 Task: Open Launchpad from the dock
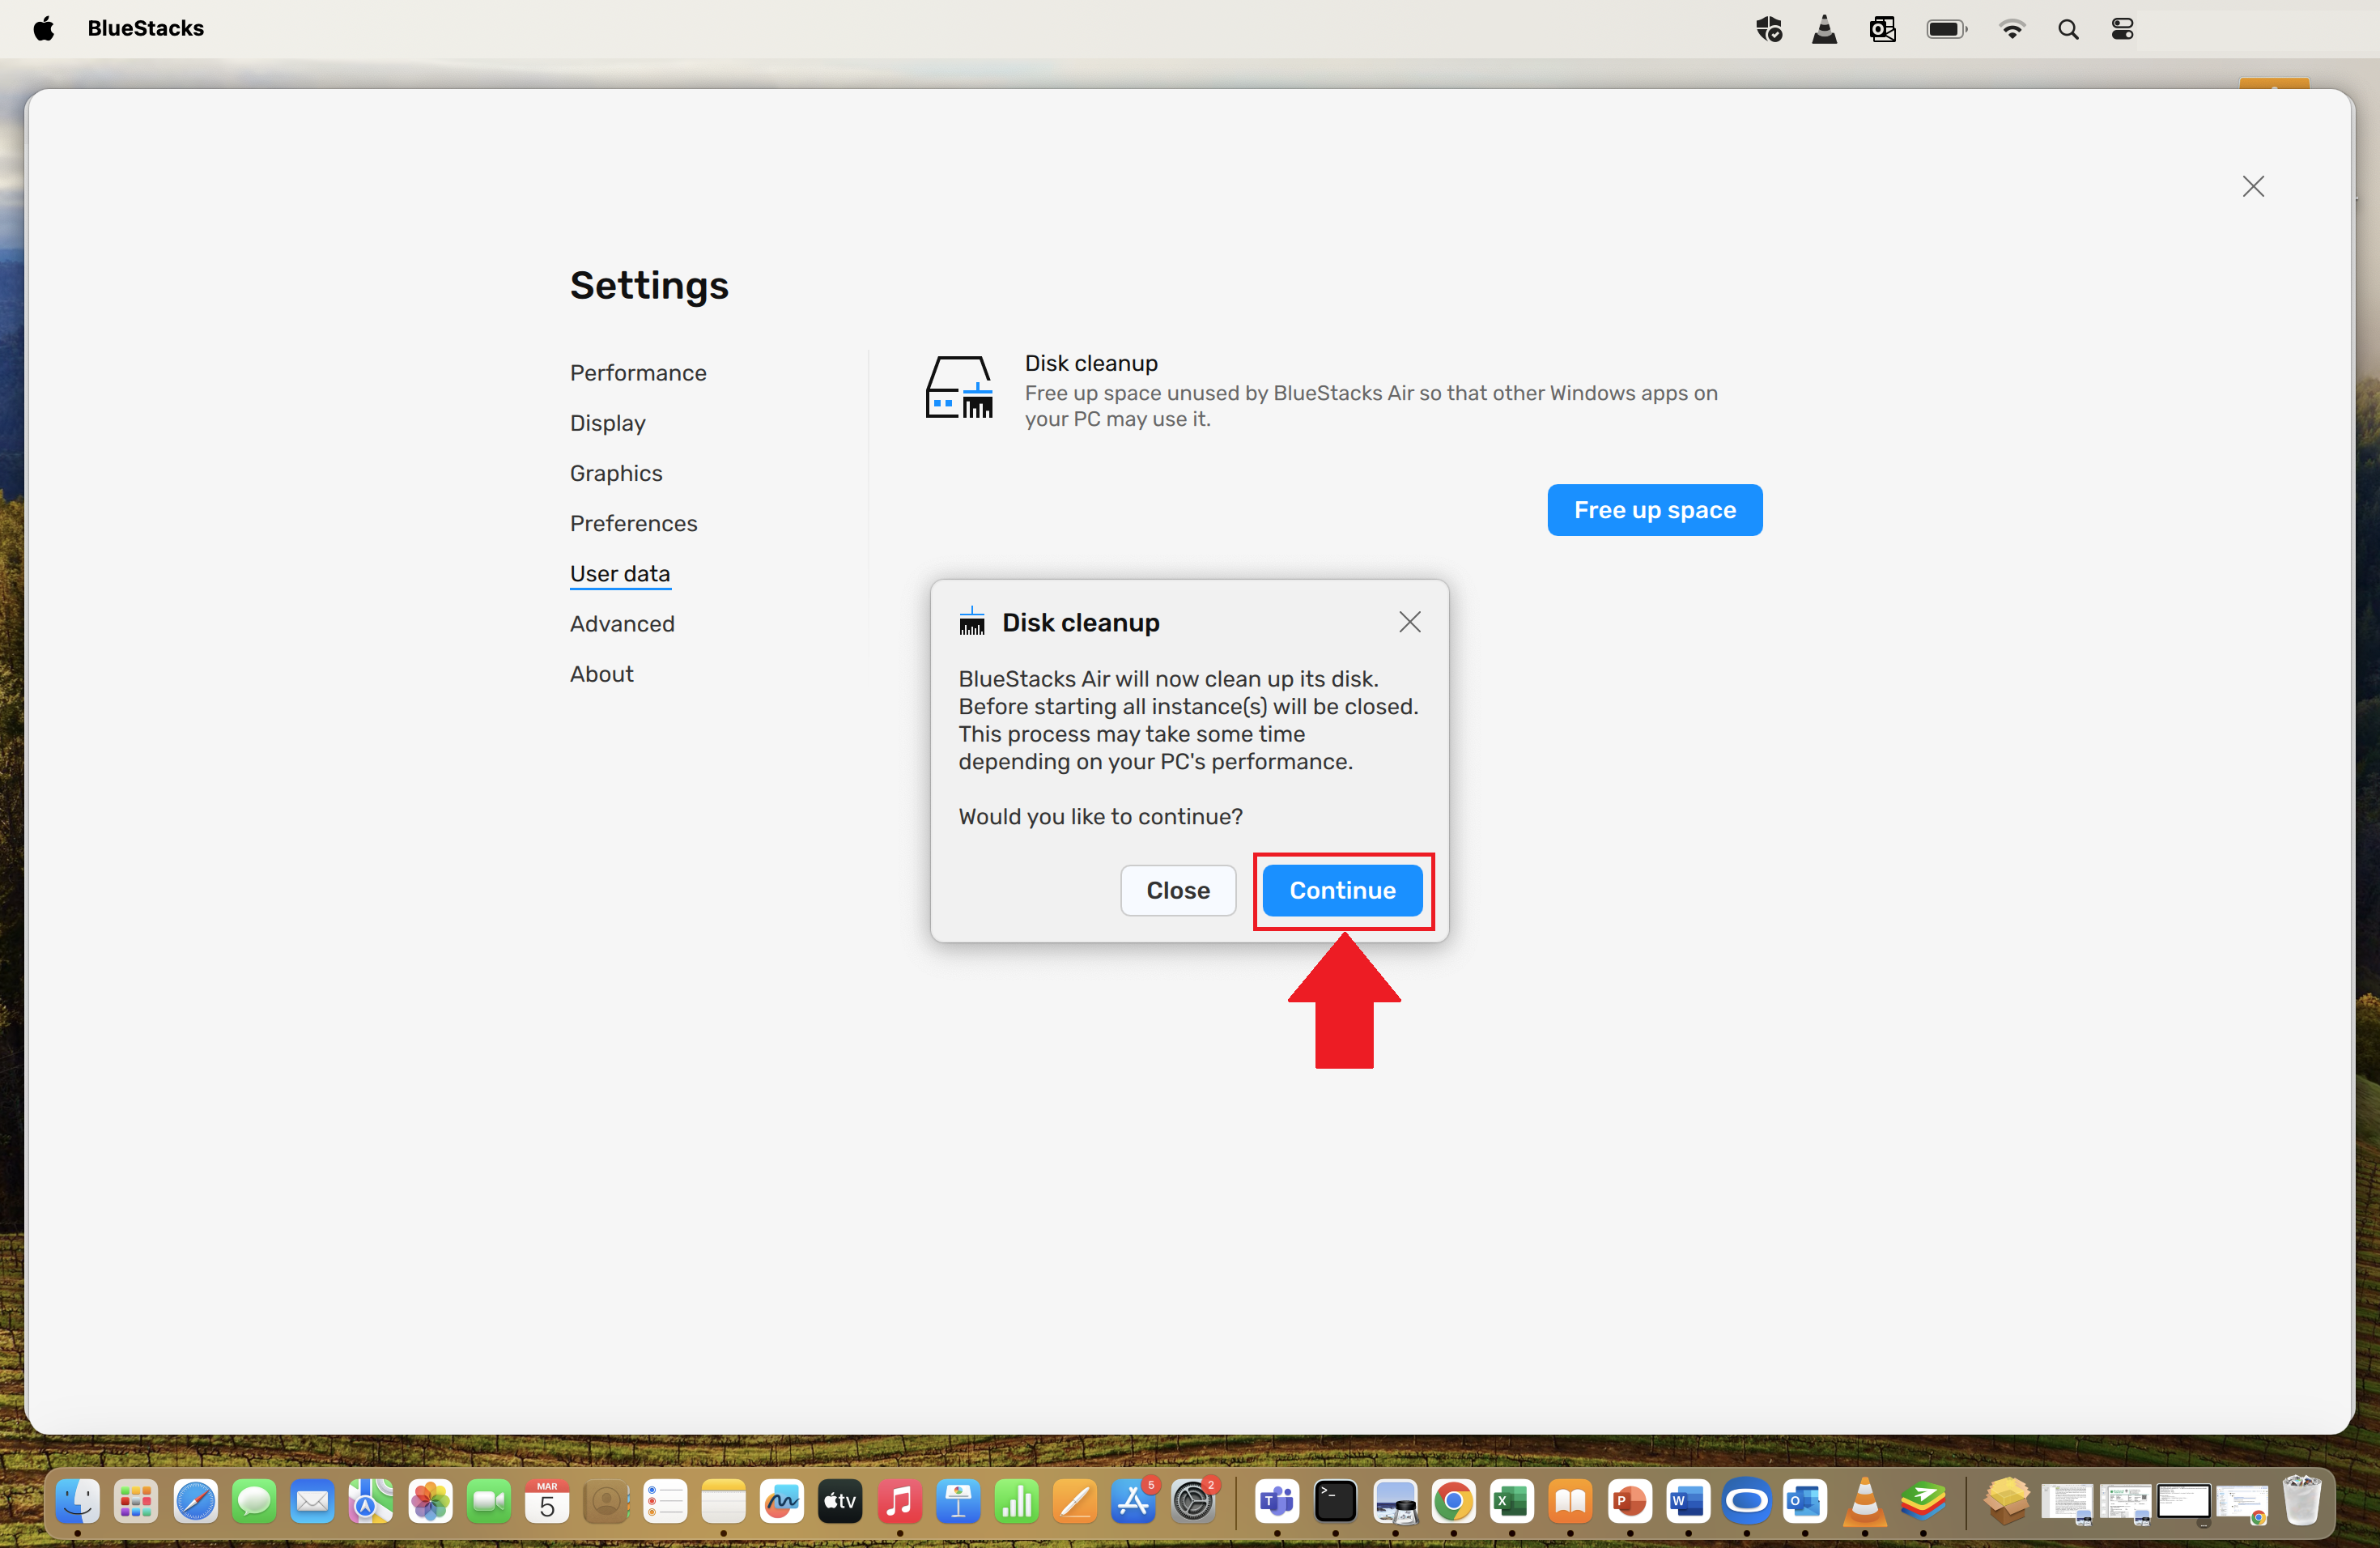136,1501
